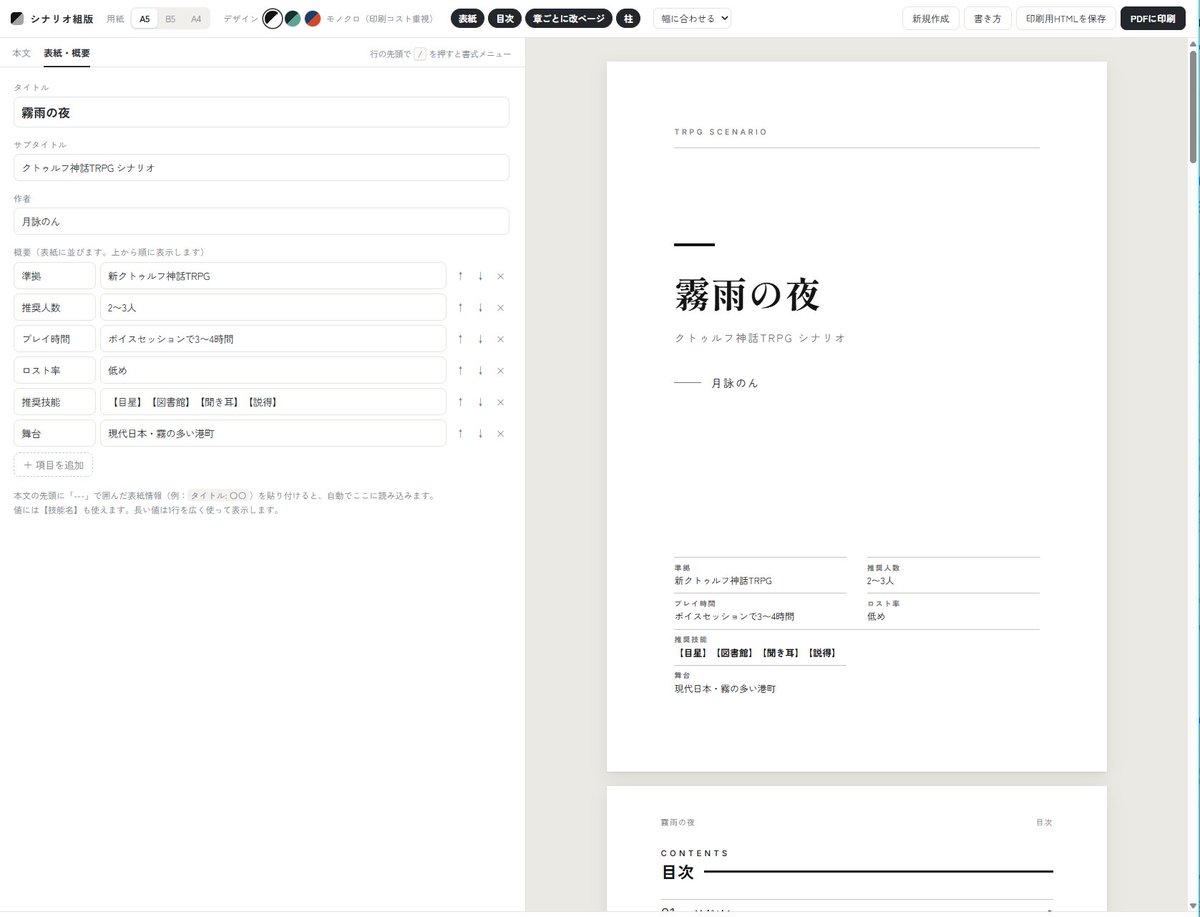
Task: Move the プレイ時間 row down
Action: (480, 339)
